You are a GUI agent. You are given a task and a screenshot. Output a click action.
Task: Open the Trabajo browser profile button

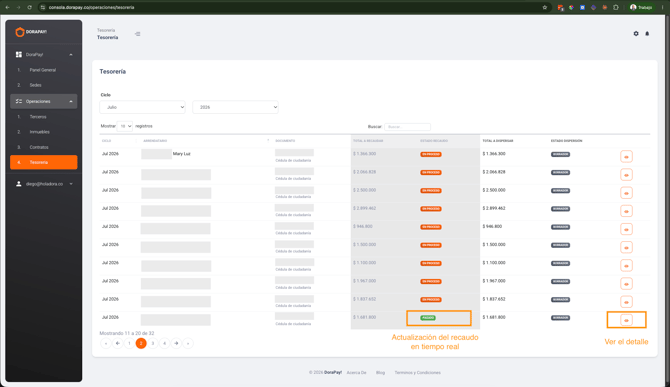tap(641, 7)
